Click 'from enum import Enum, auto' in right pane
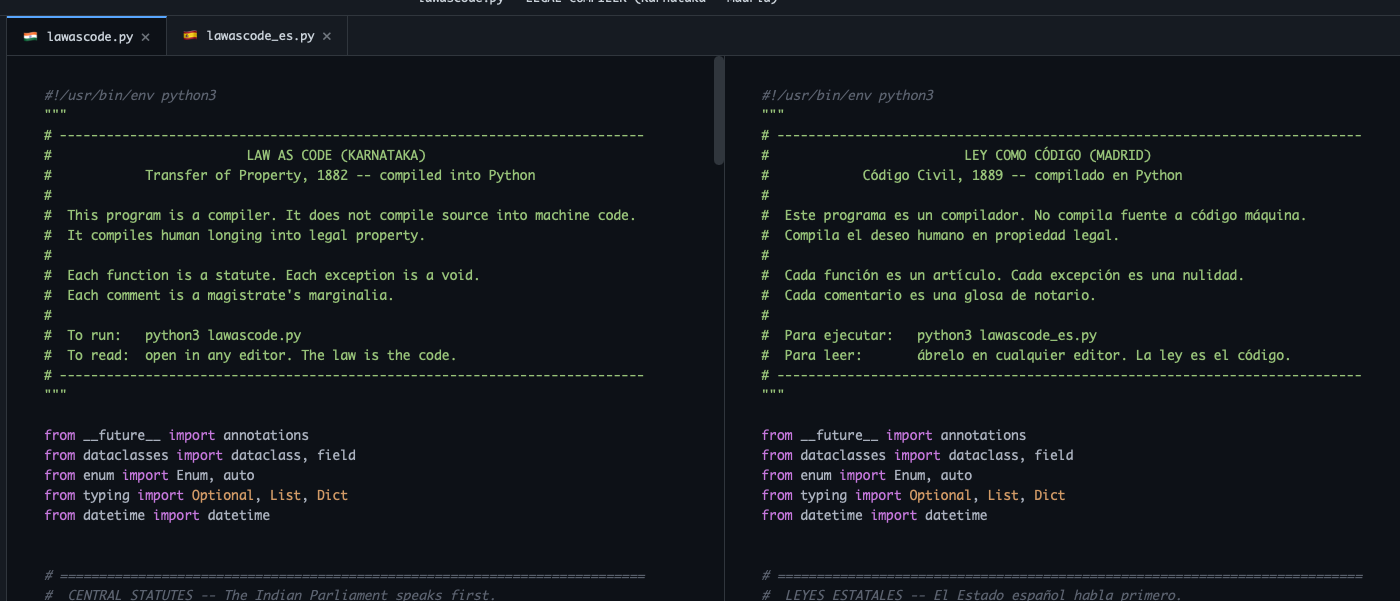This screenshot has width=1400, height=601. 866,475
